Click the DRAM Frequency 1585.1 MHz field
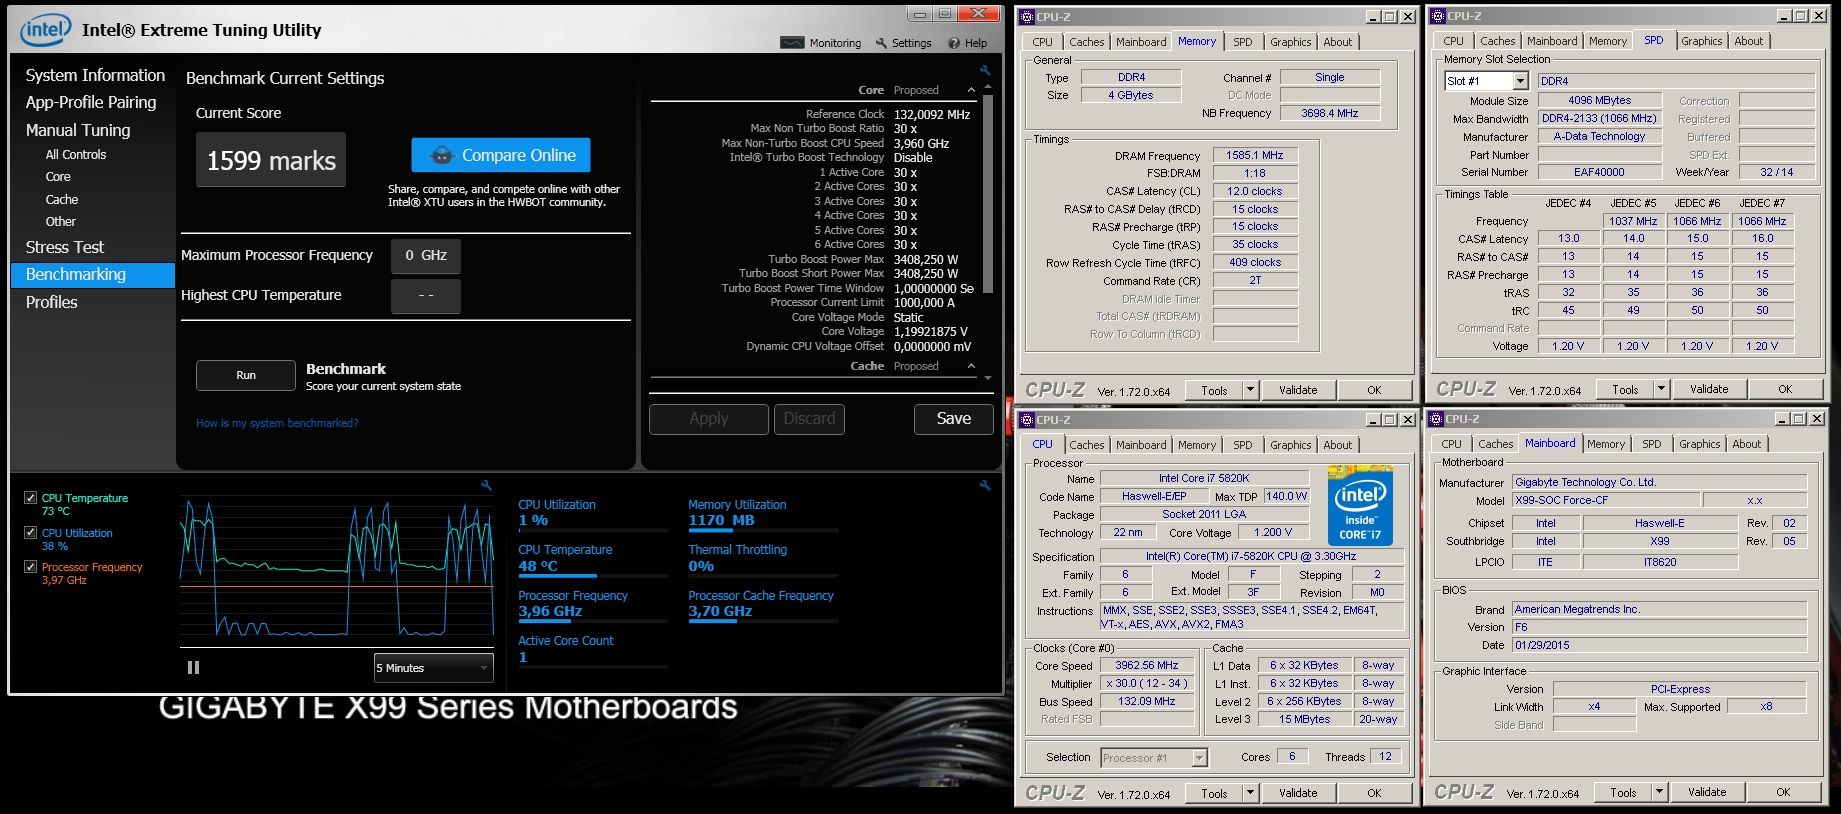The width and height of the screenshot is (1841, 814). point(1255,155)
